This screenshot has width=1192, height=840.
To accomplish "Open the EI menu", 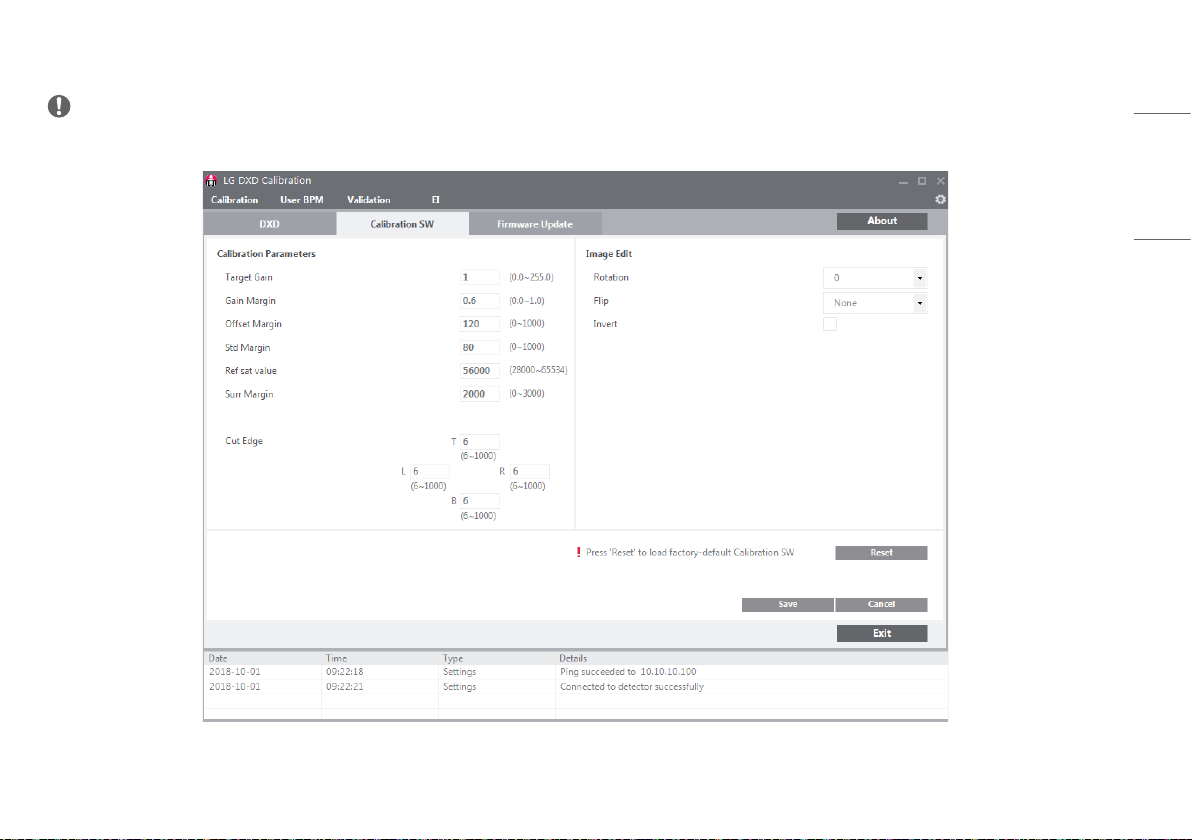I will click(x=436, y=200).
